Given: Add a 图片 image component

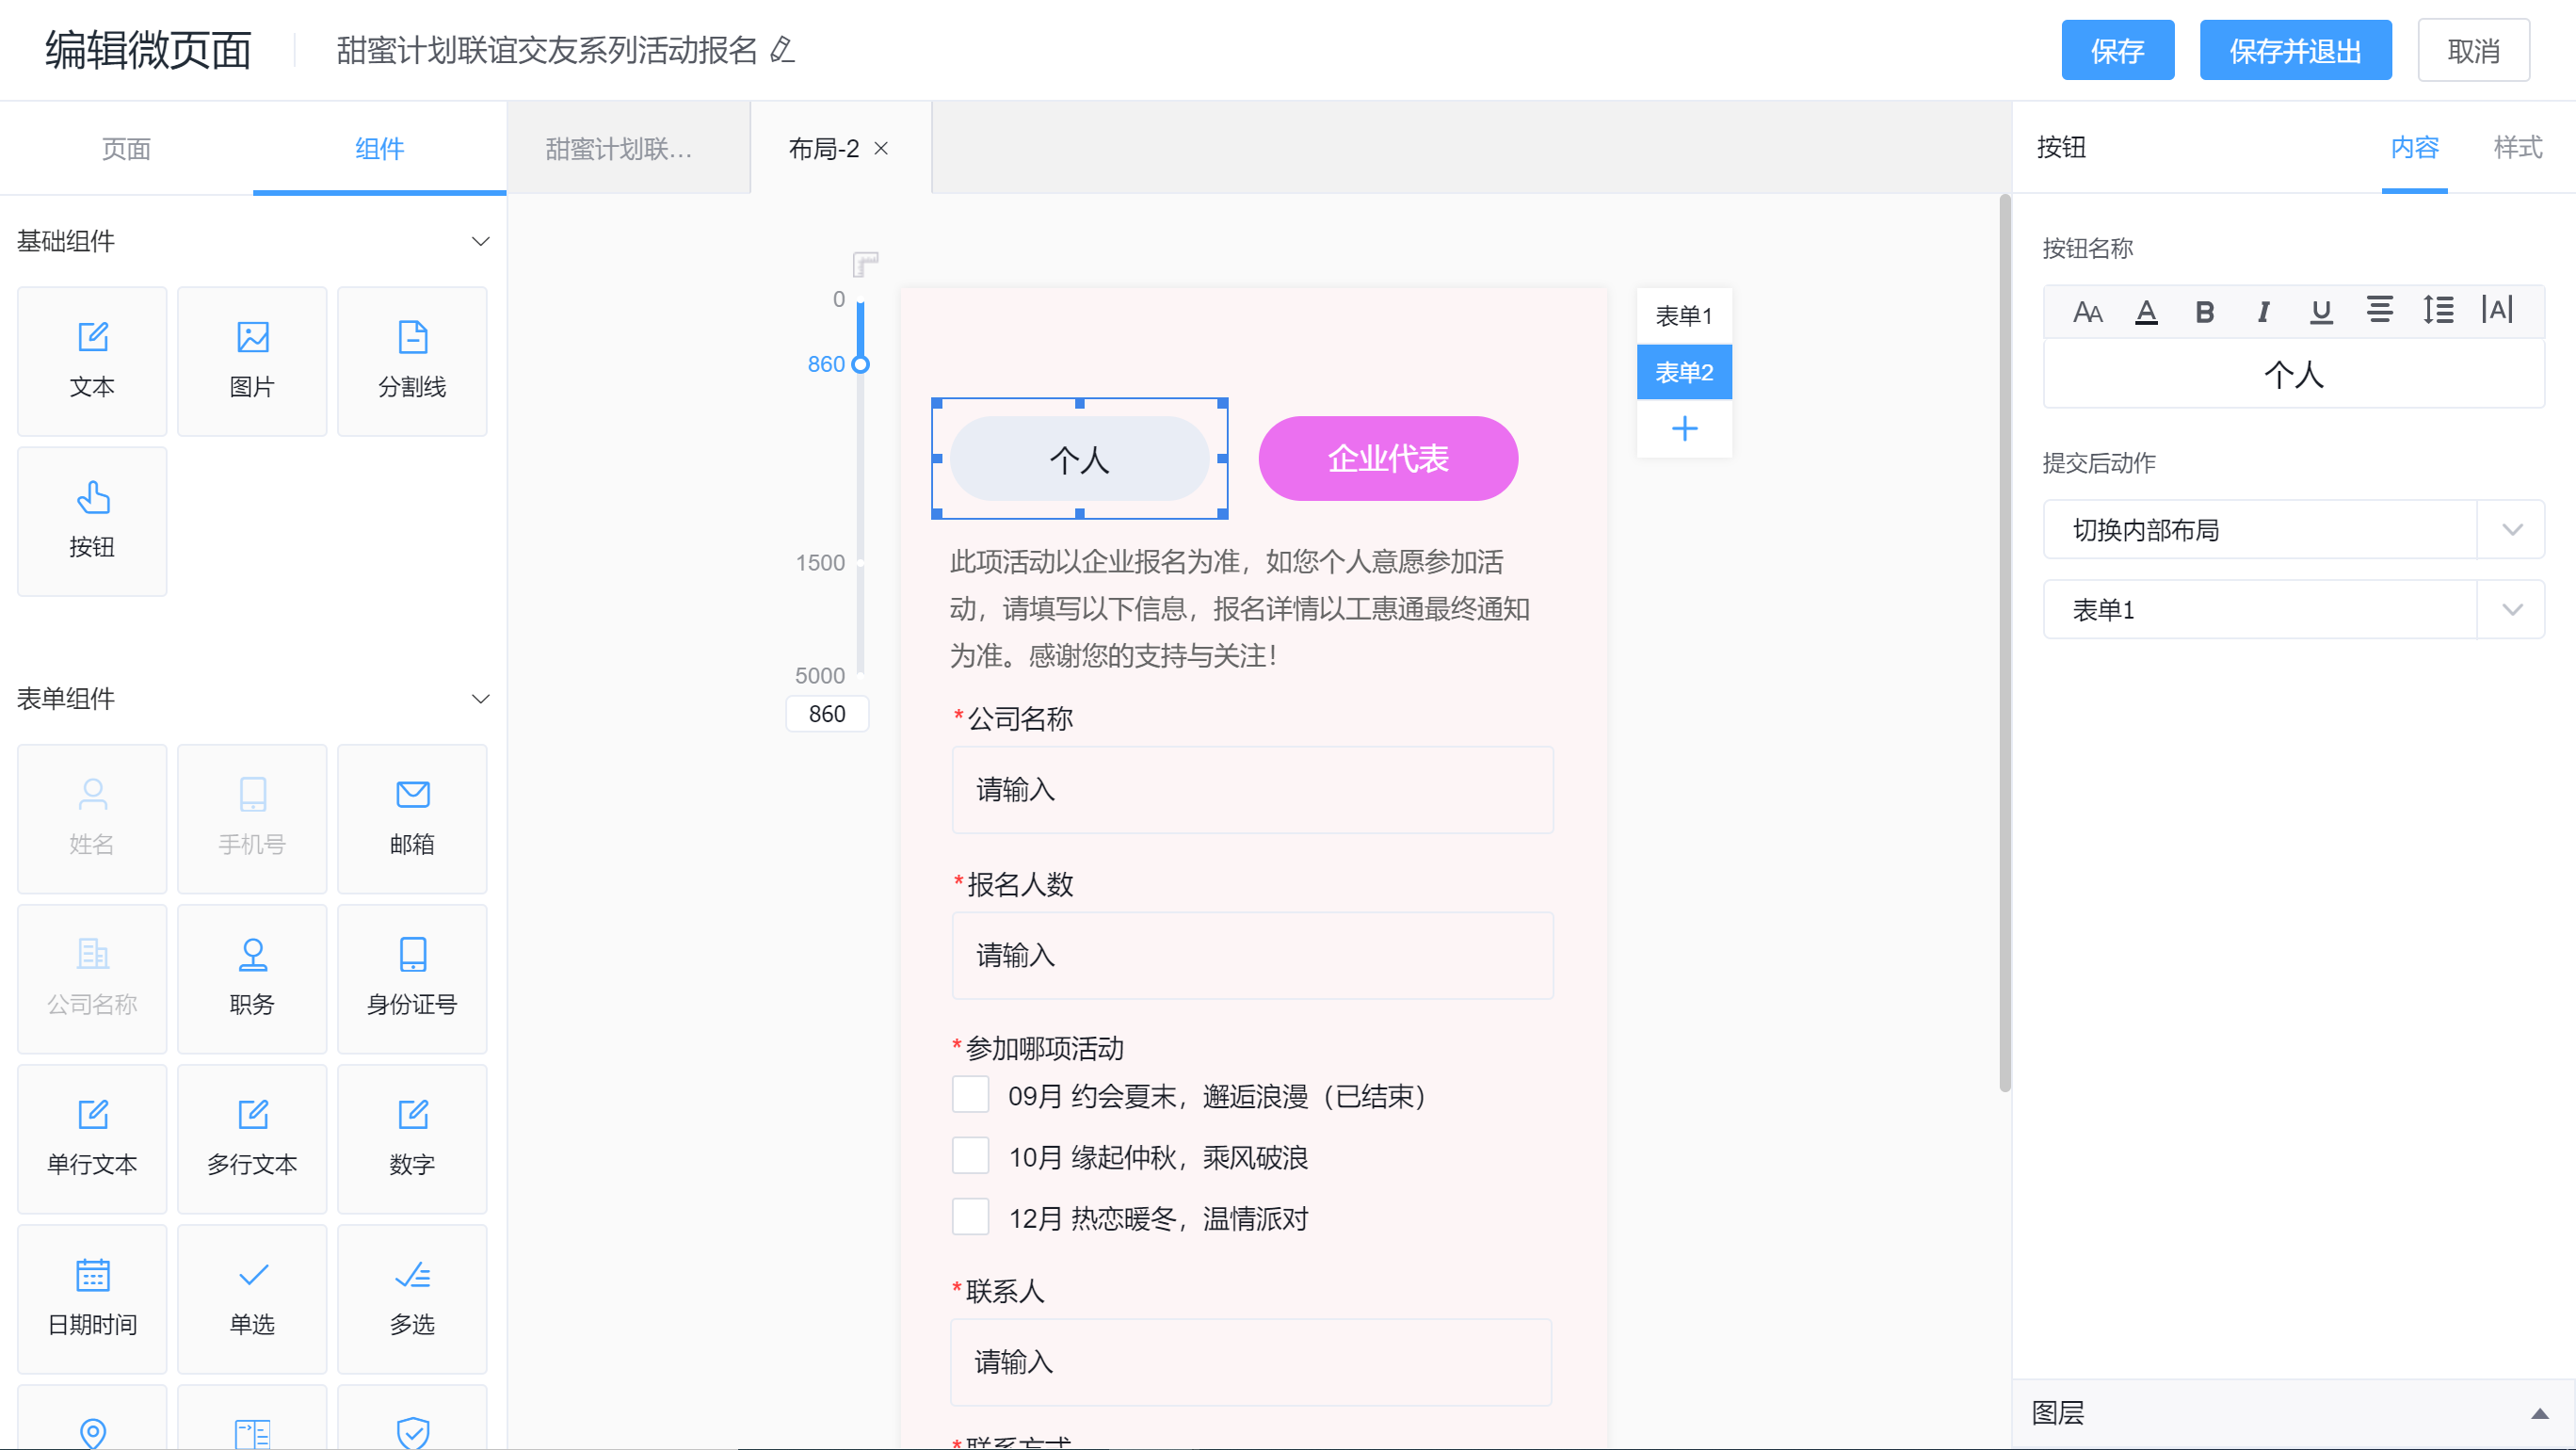Looking at the screenshot, I should coord(252,361).
